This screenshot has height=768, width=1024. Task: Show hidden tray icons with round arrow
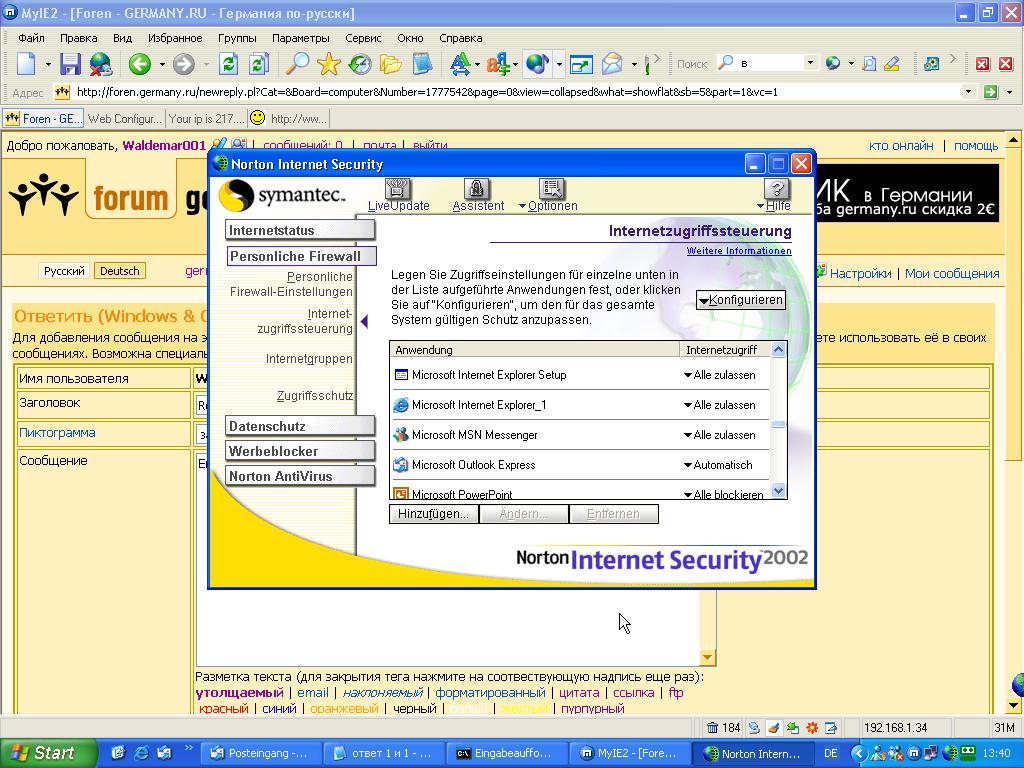pyautogui.click(x=858, y=753)
